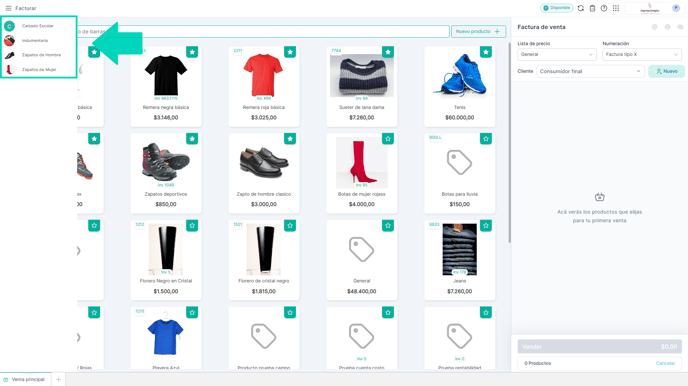Click the star icon on General product
The width and height of the screenshot is (688, 386).
[388, 225]
